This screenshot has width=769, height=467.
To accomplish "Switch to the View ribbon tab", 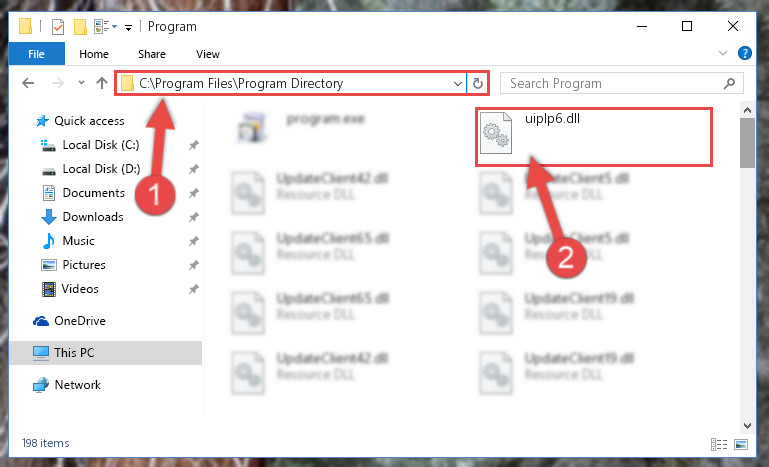I will click(x=208, y=54).
